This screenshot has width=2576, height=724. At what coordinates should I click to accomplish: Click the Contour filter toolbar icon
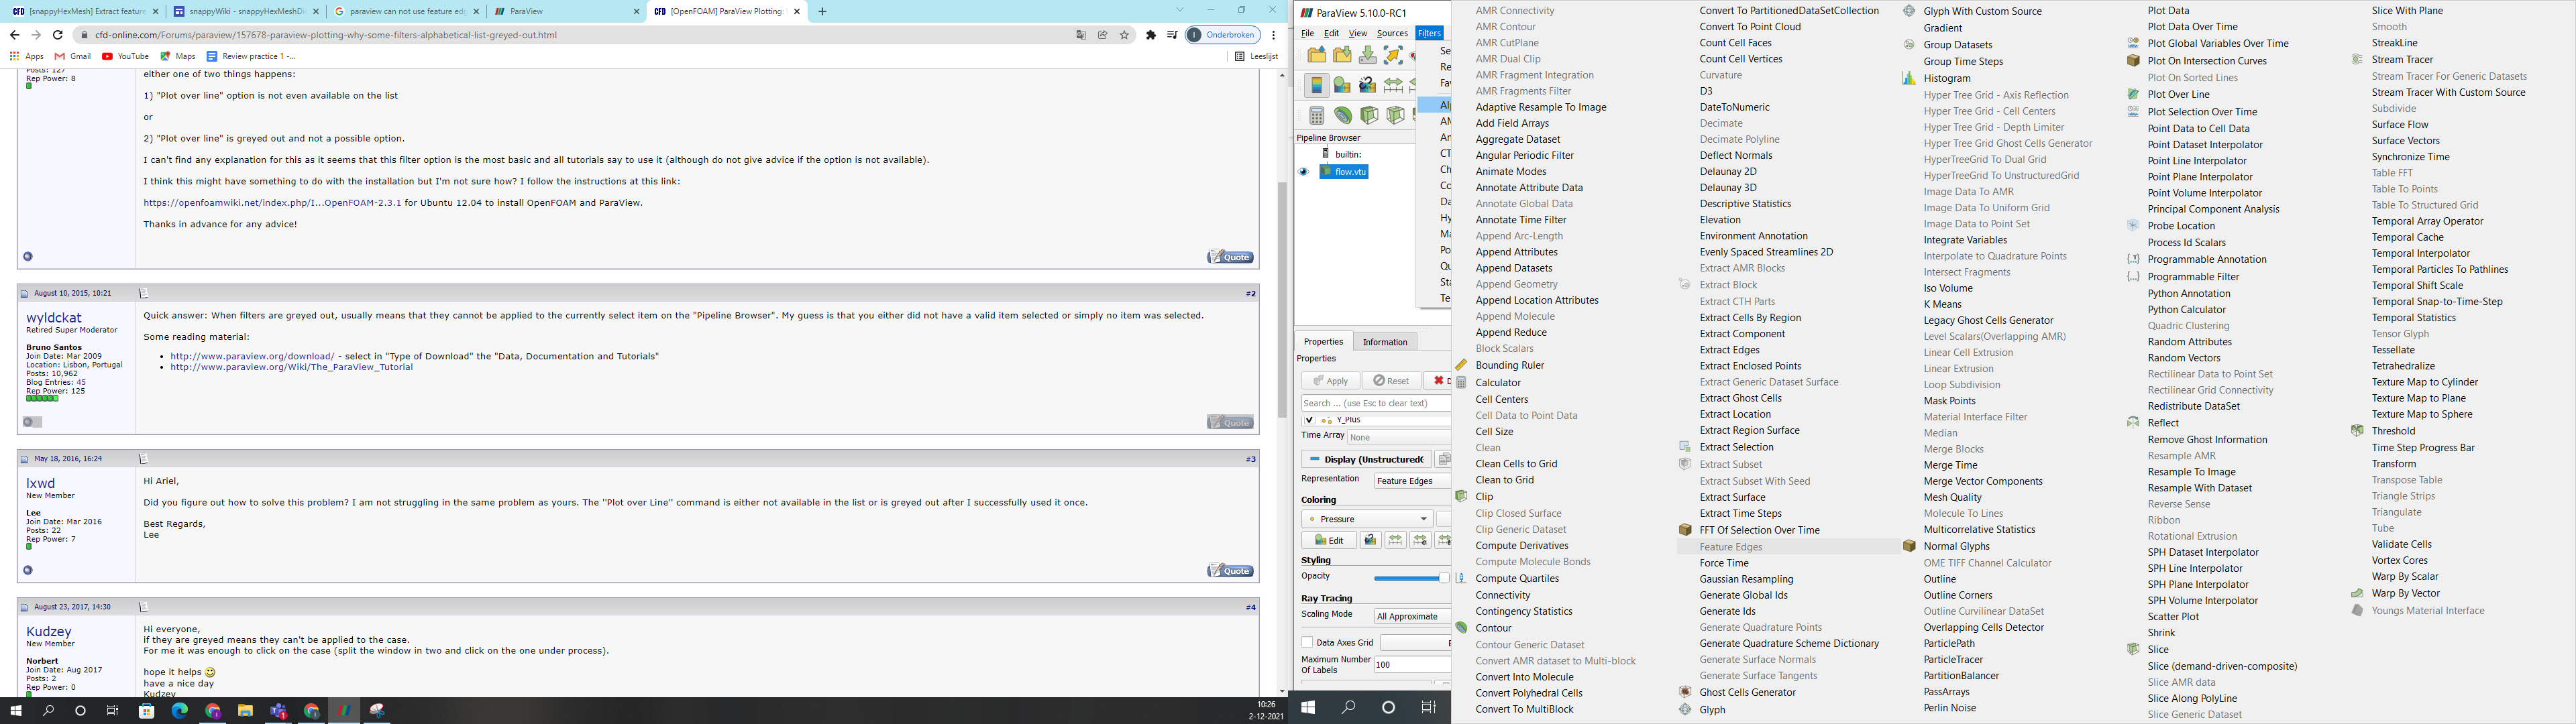(1343, 116)
